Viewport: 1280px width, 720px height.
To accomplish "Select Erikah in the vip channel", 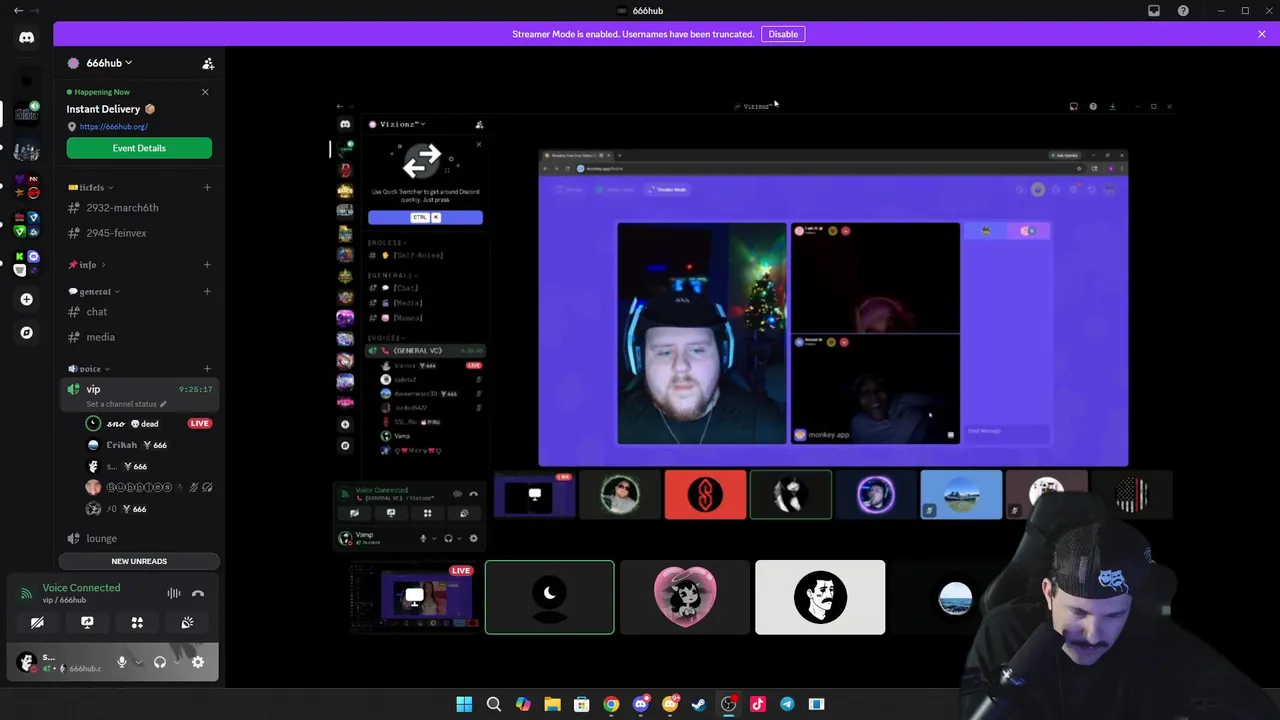I will click(150, 445).
